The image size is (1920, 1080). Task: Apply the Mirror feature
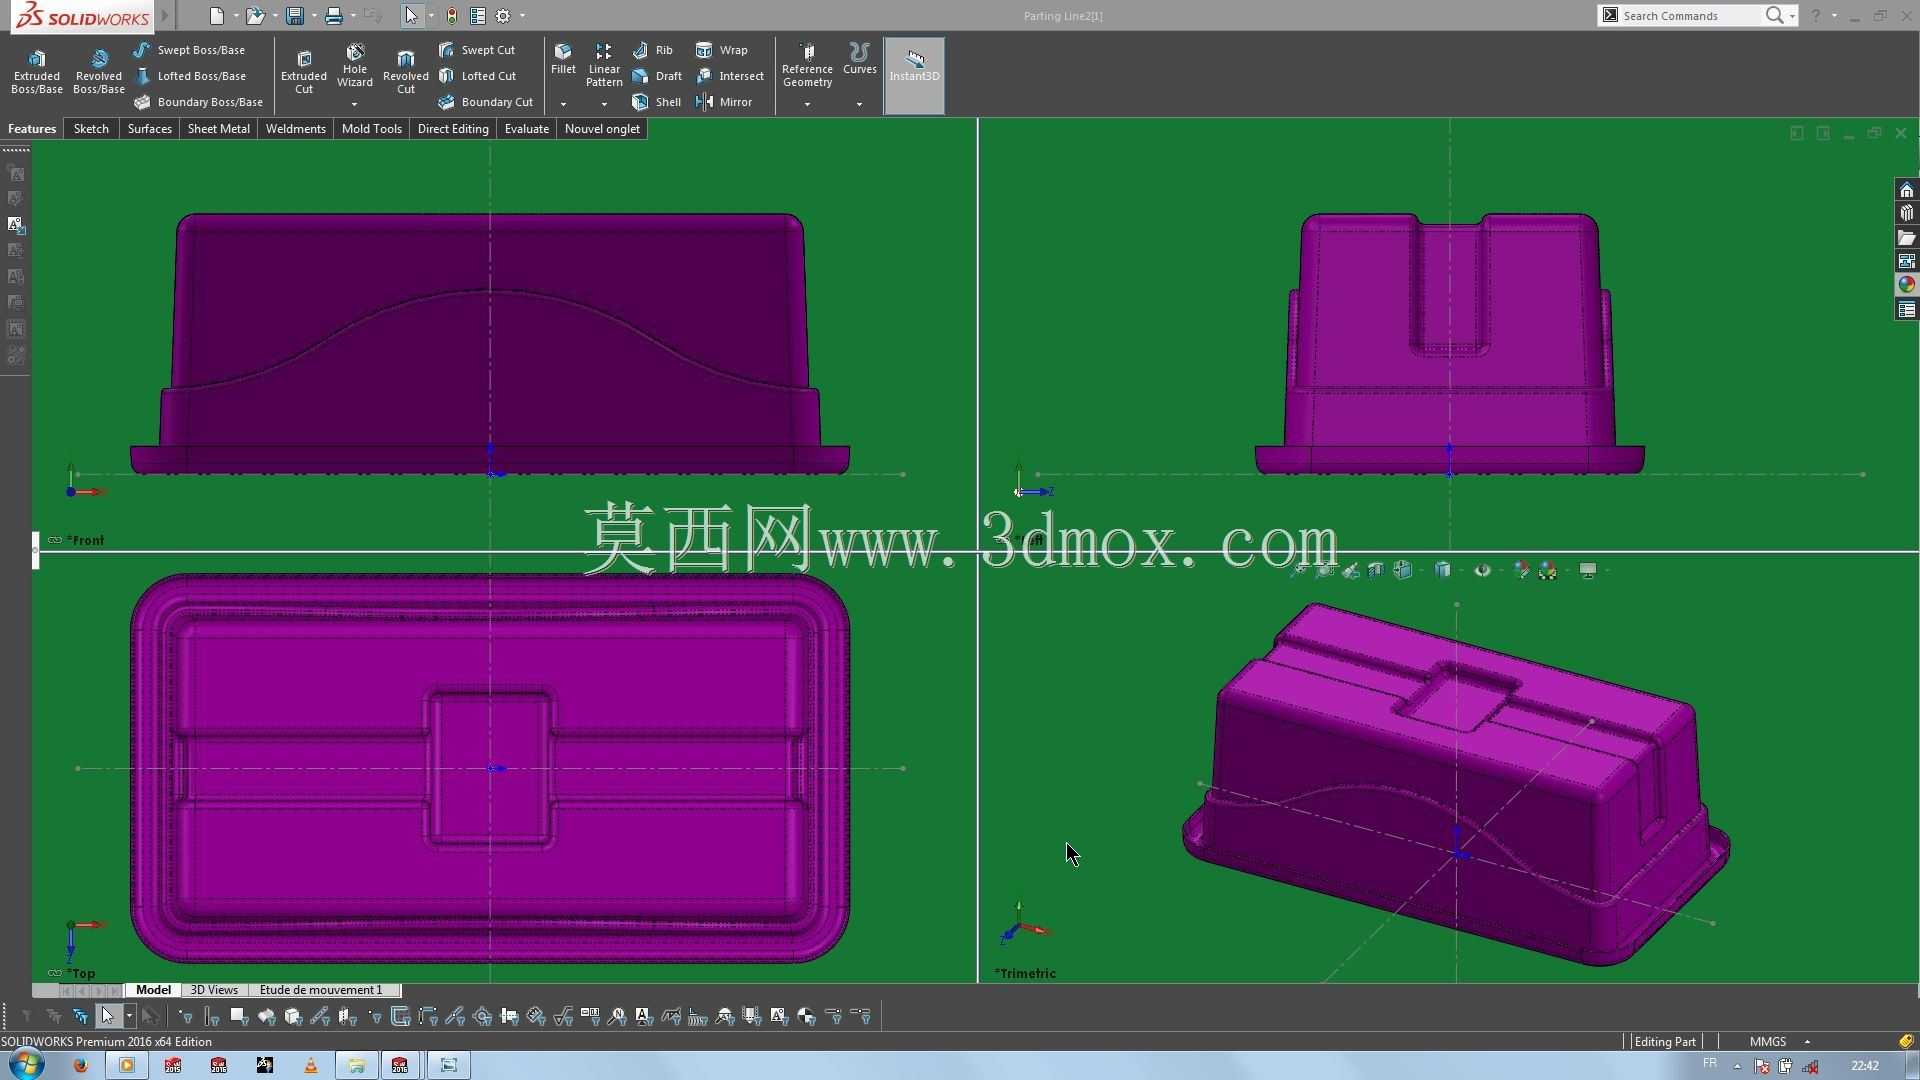point(724,102)
